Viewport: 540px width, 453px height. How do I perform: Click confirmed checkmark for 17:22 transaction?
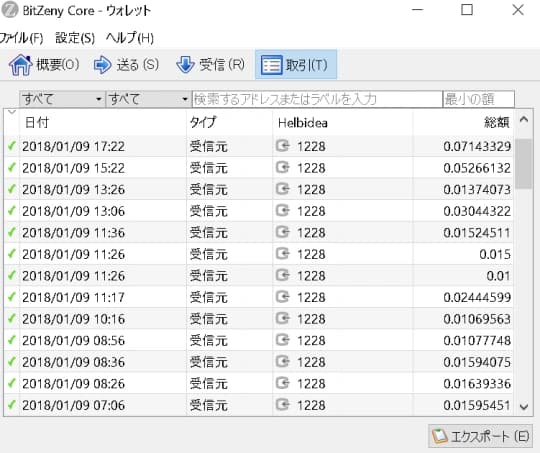pos(12,146)
